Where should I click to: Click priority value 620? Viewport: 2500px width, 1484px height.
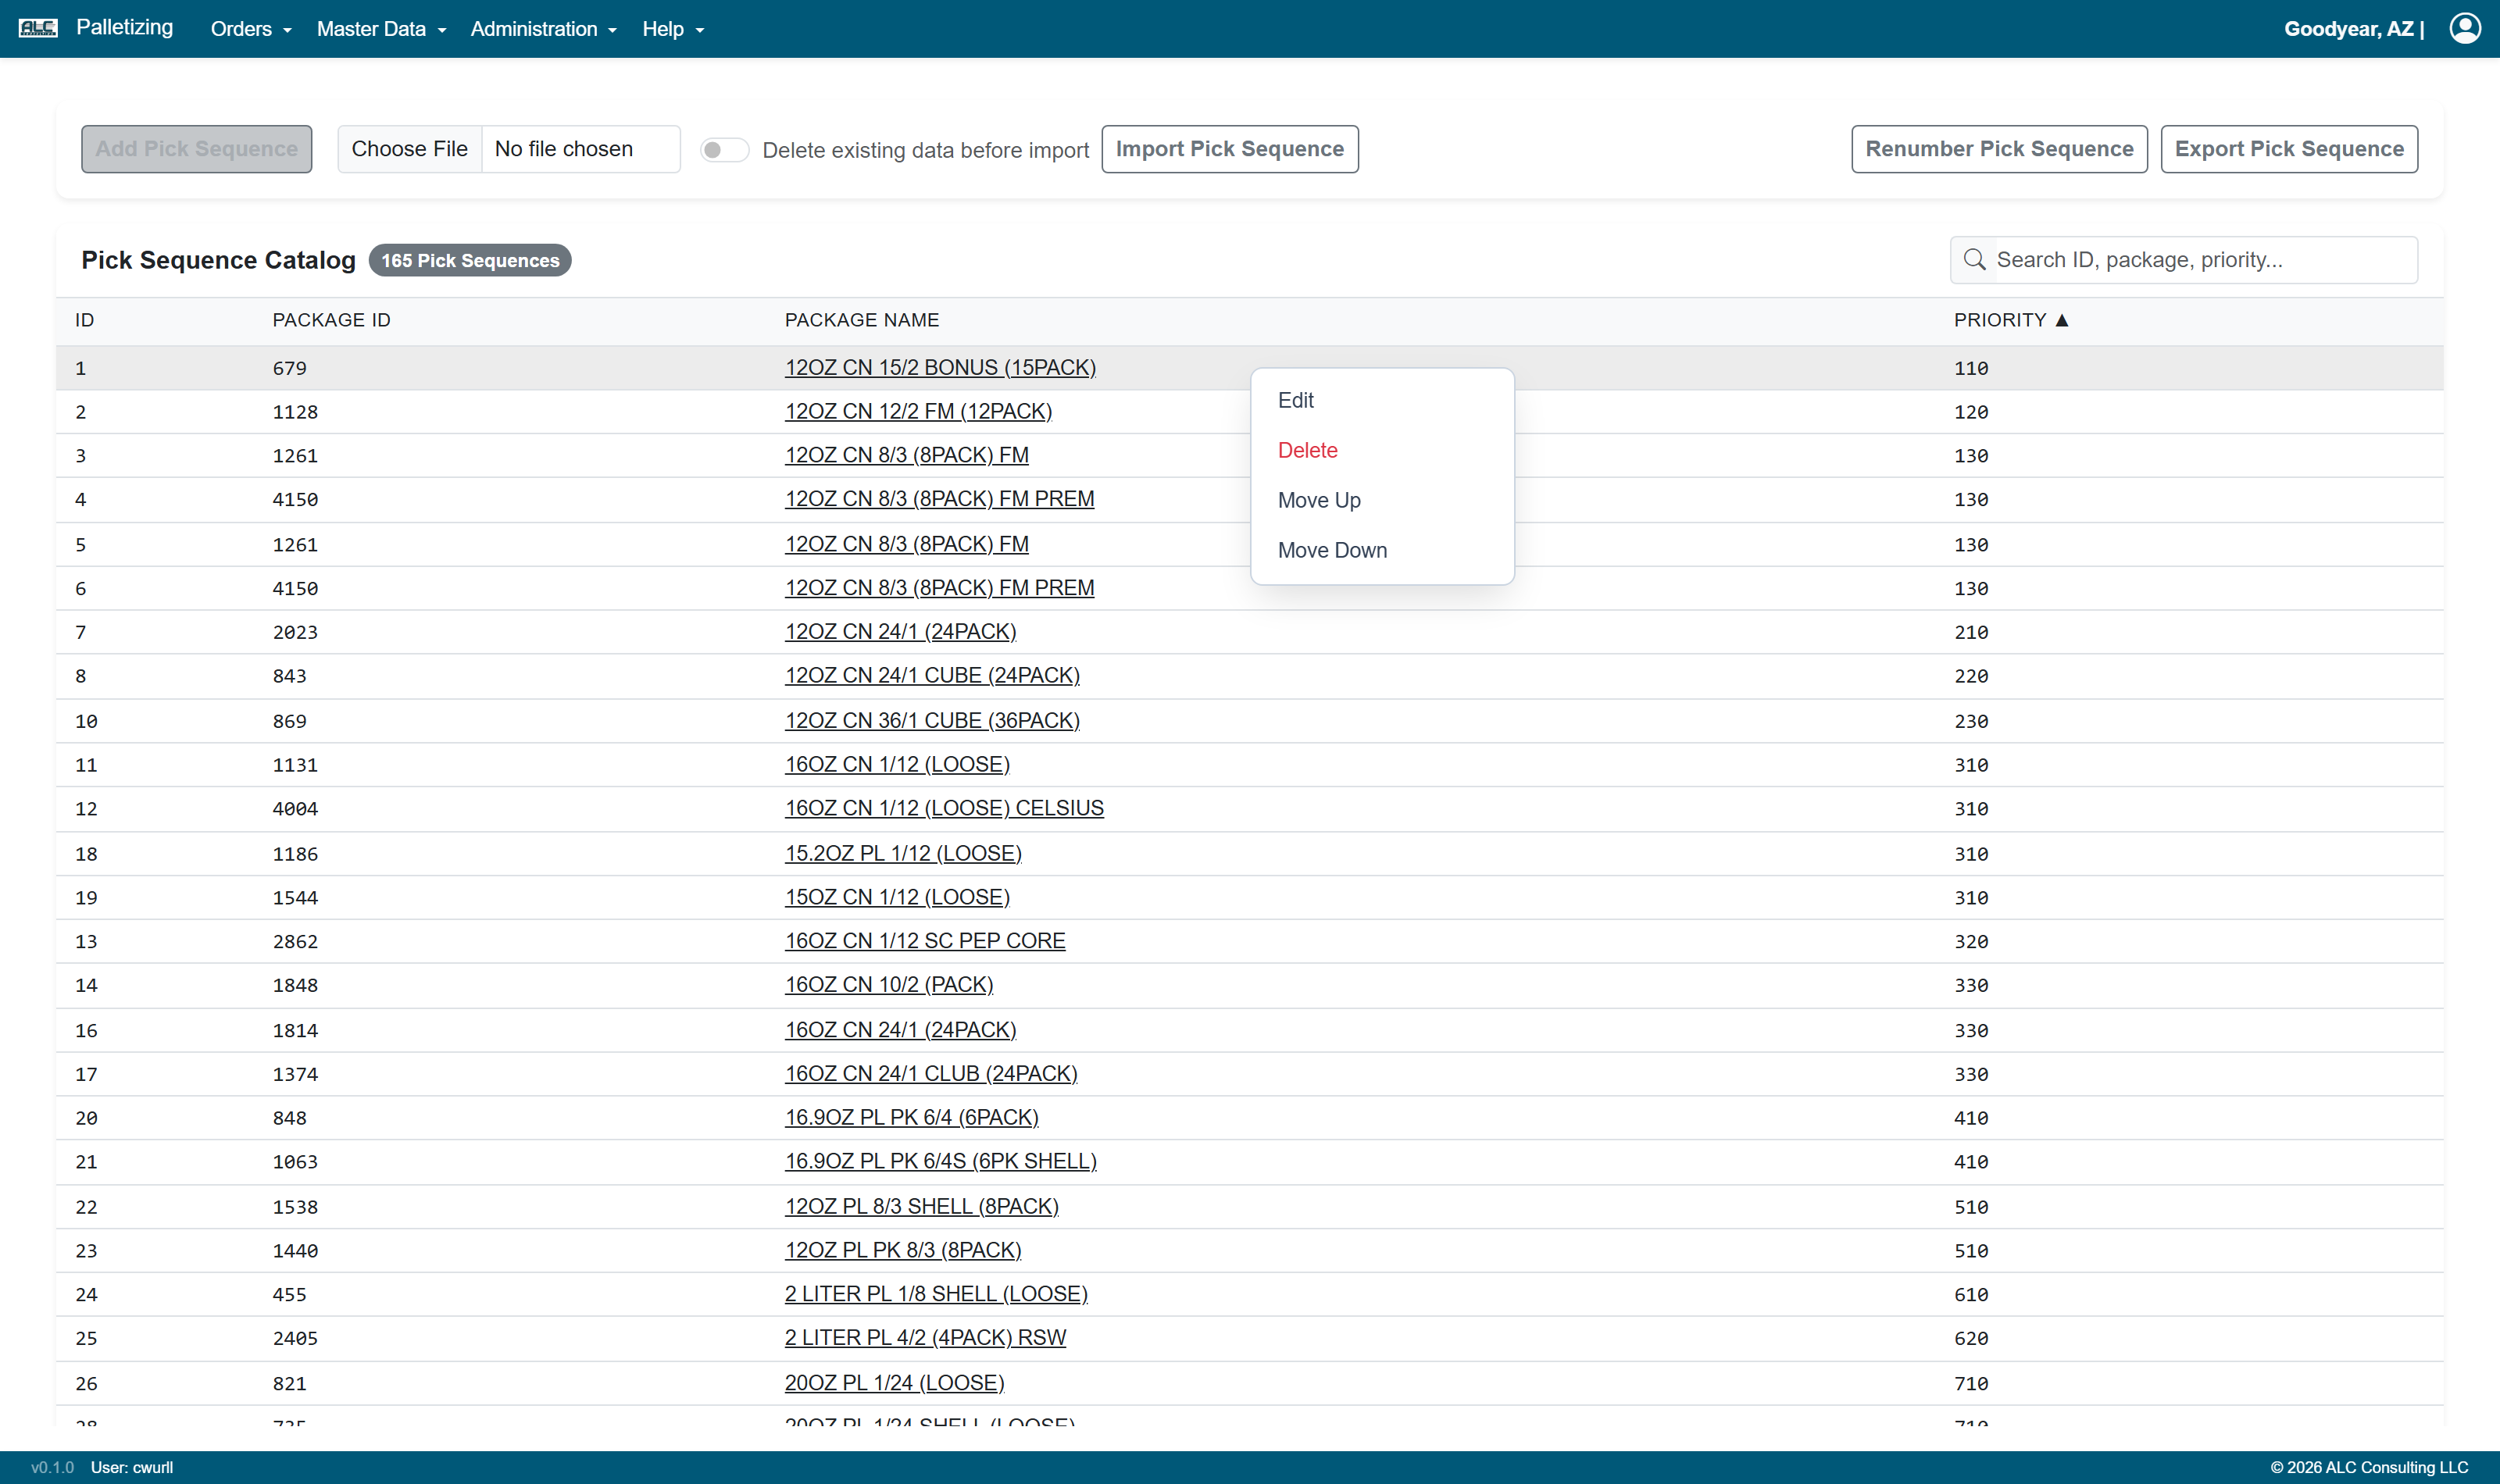[x=1971, y=1339]
